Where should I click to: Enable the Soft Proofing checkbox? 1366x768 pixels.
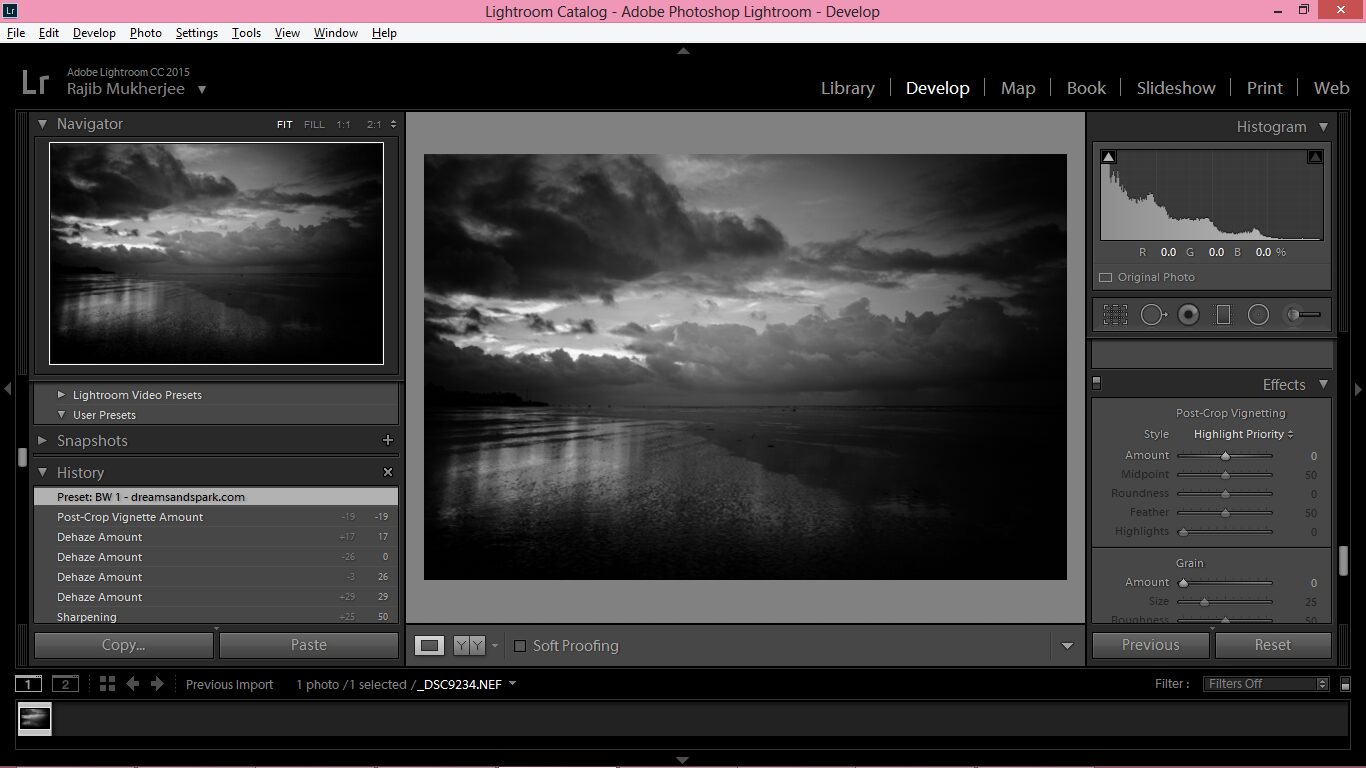tap(520, 646)
